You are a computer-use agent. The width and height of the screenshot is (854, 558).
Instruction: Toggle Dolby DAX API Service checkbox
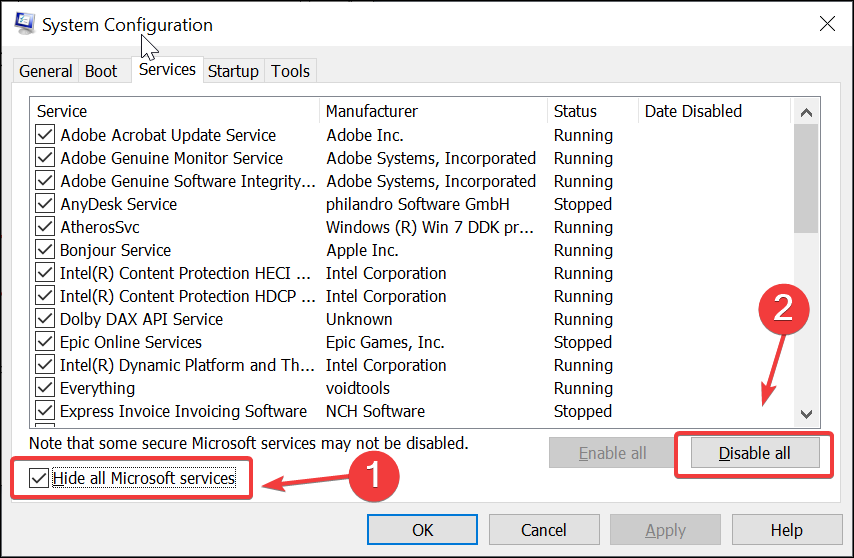45,318
